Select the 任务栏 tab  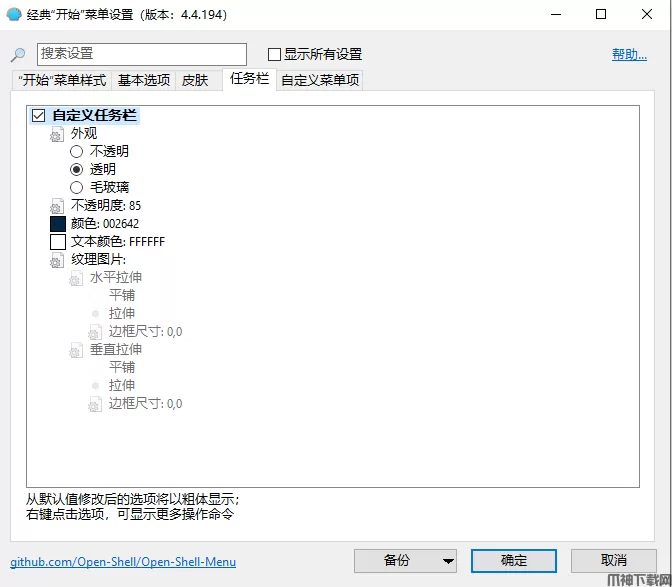click(x=249, y=79)
